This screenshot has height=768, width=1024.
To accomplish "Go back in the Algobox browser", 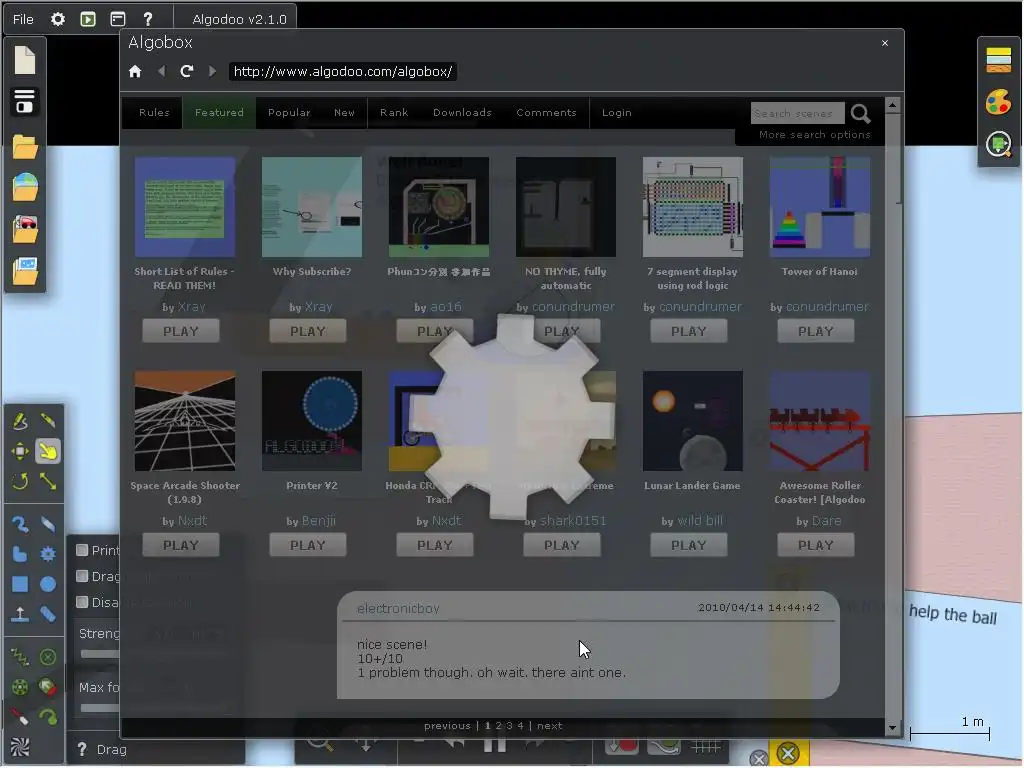I will pyautogui.click(x=161, y=71).
